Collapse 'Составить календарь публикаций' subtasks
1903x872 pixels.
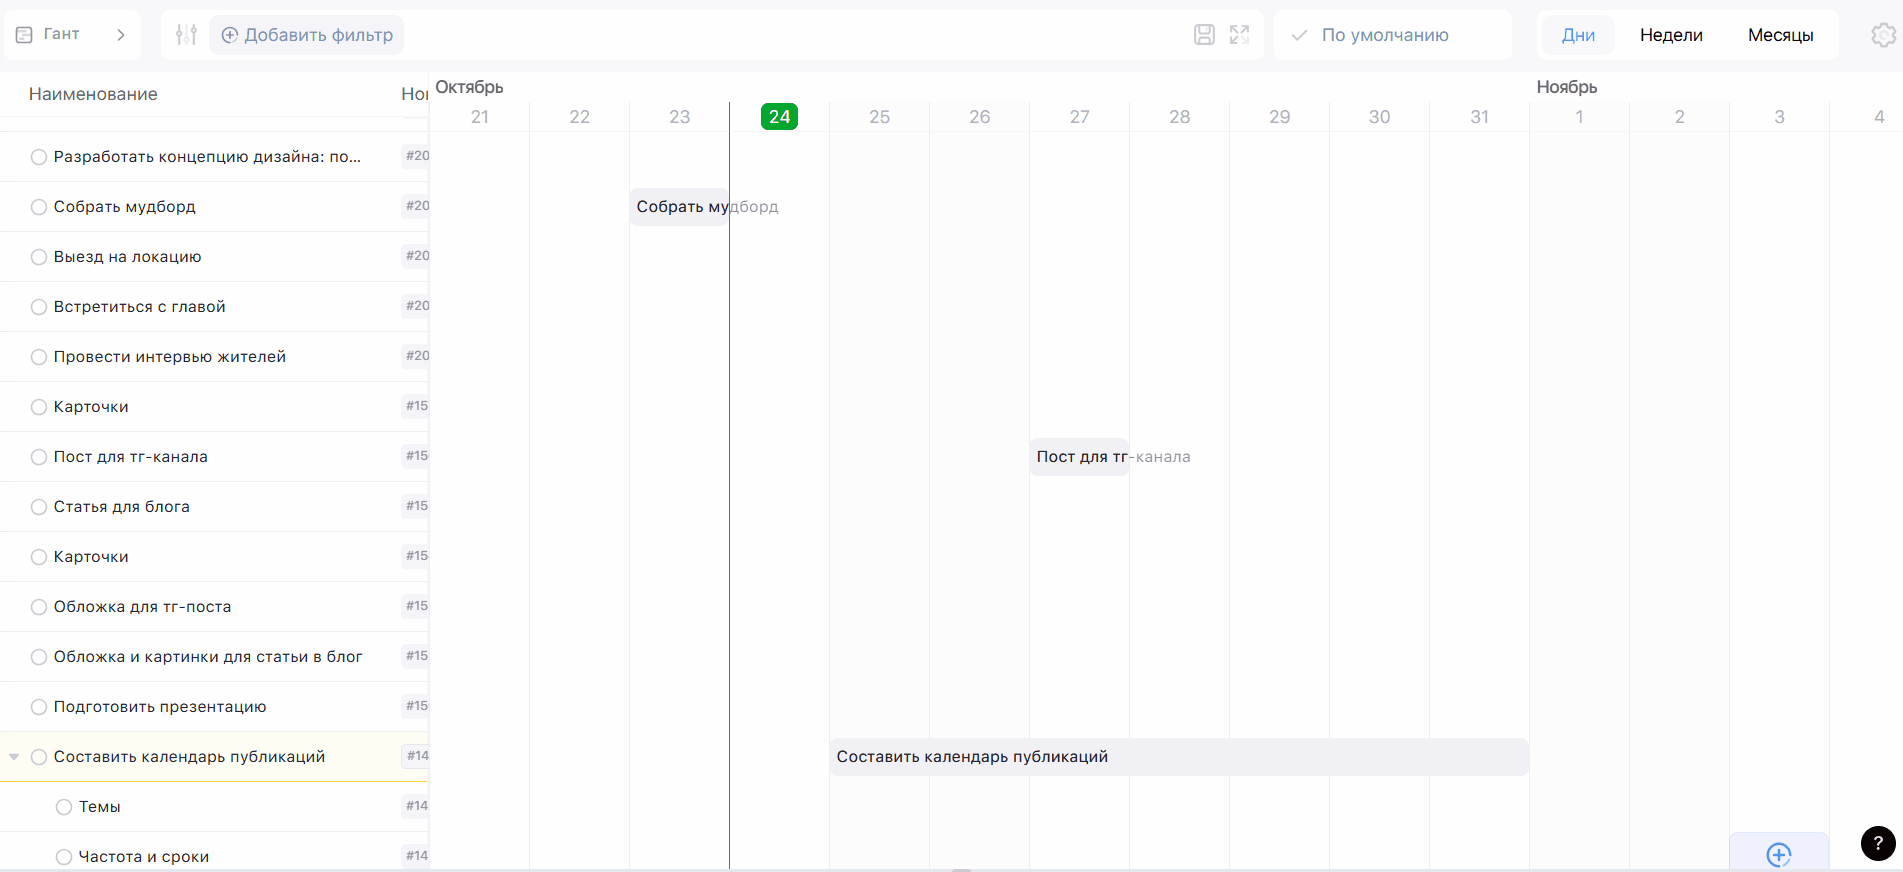tap(14, 757)
